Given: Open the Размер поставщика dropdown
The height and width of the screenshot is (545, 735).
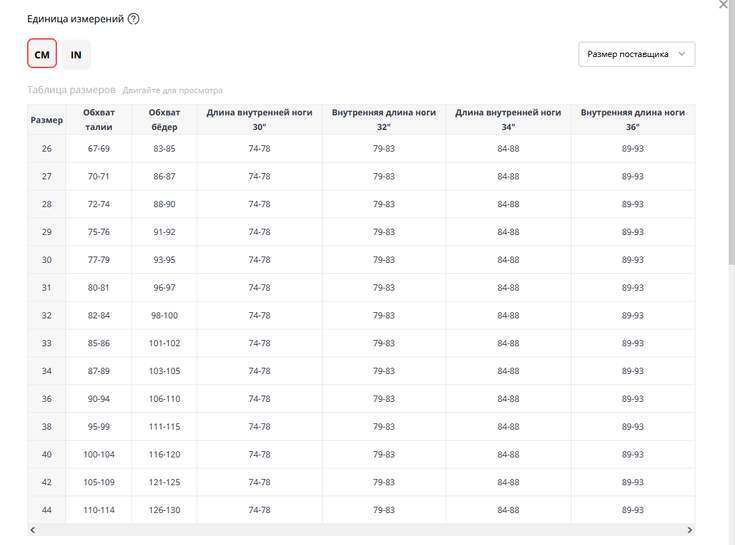Looking at the screenshot, I should point(636,54).
